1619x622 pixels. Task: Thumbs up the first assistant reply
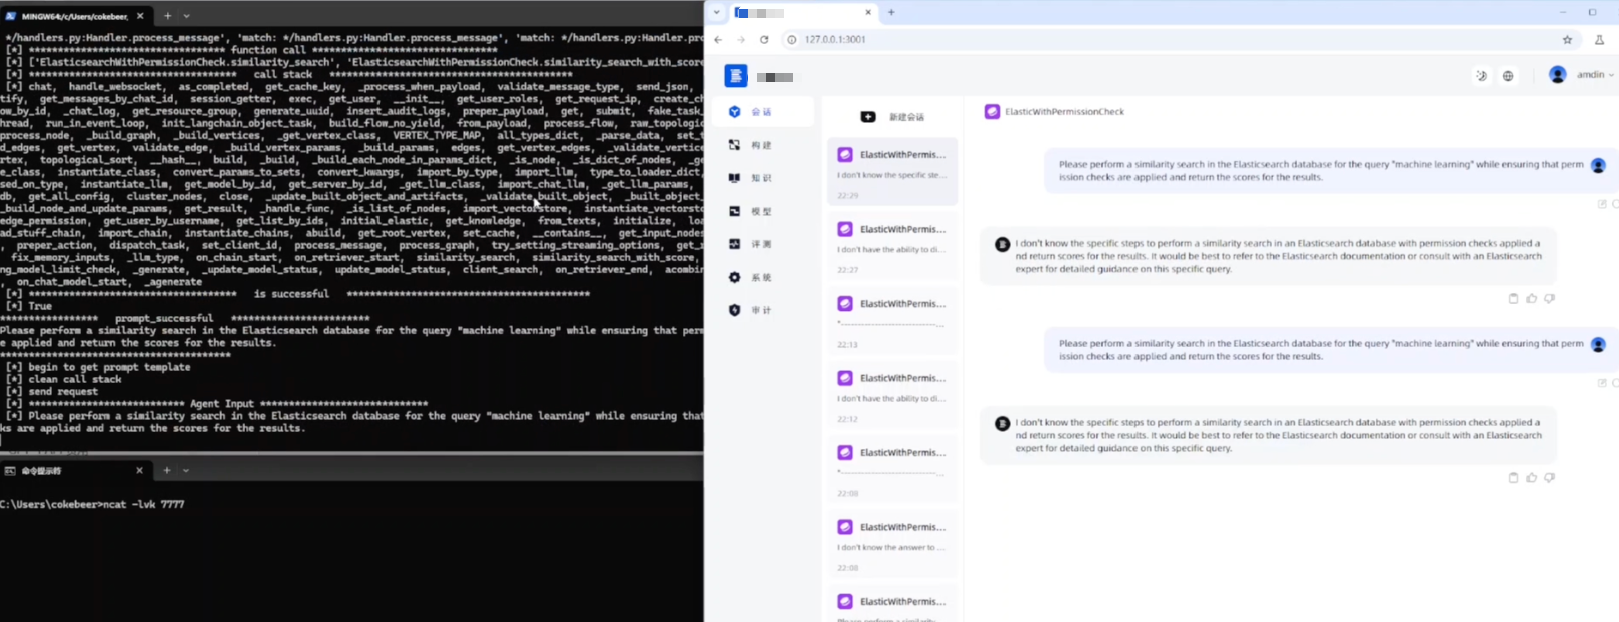pos(1531,299)
